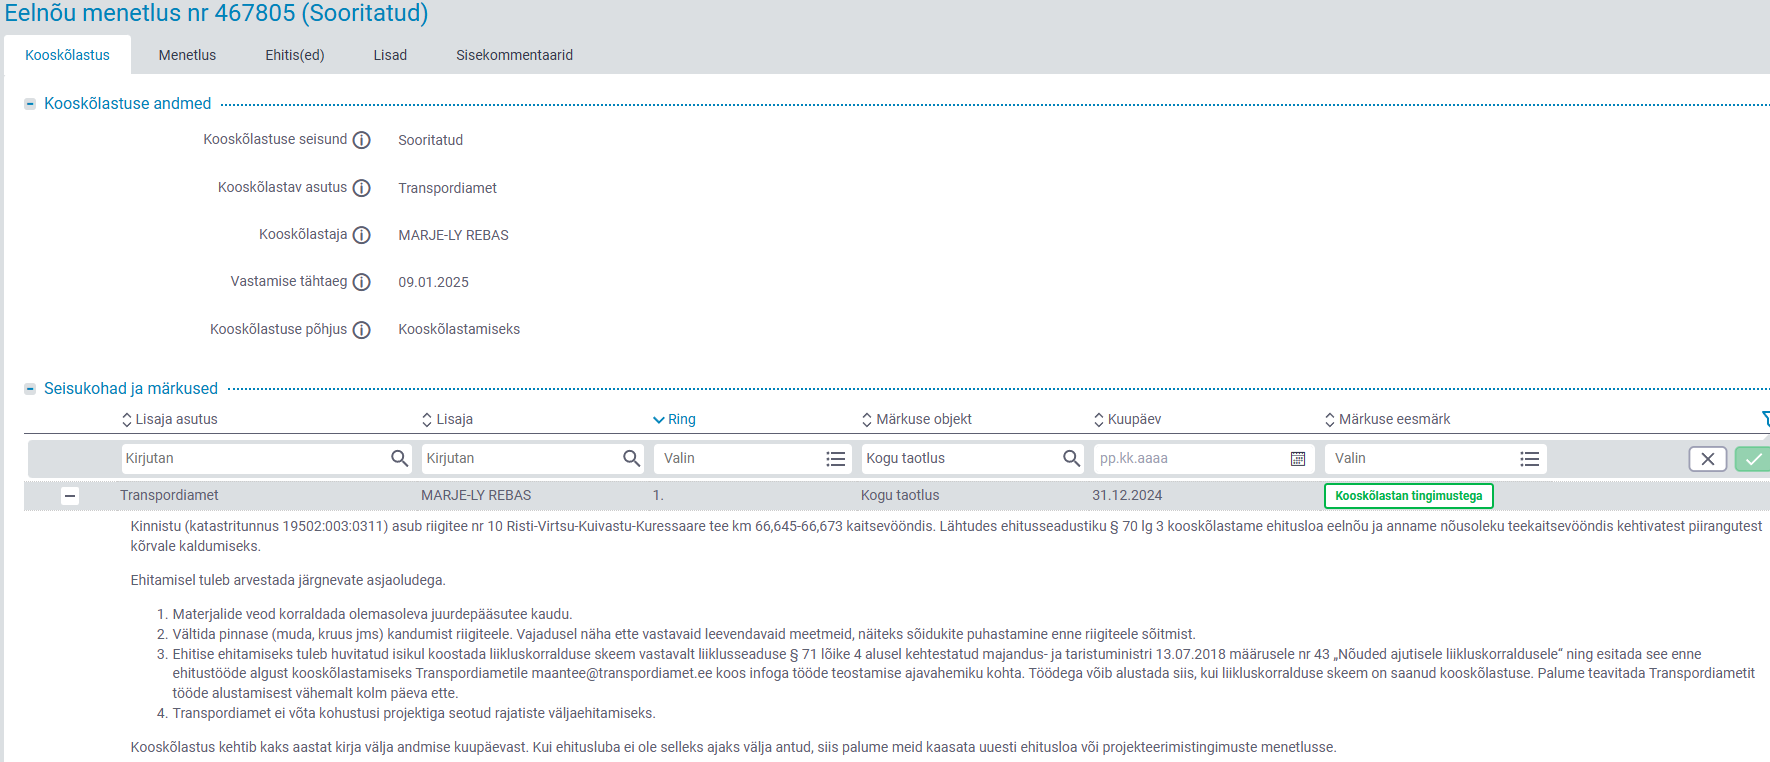Click the Transpordiamet cell in the row
The height and width of the screenshot is (762, 1770).
[169, 496]
